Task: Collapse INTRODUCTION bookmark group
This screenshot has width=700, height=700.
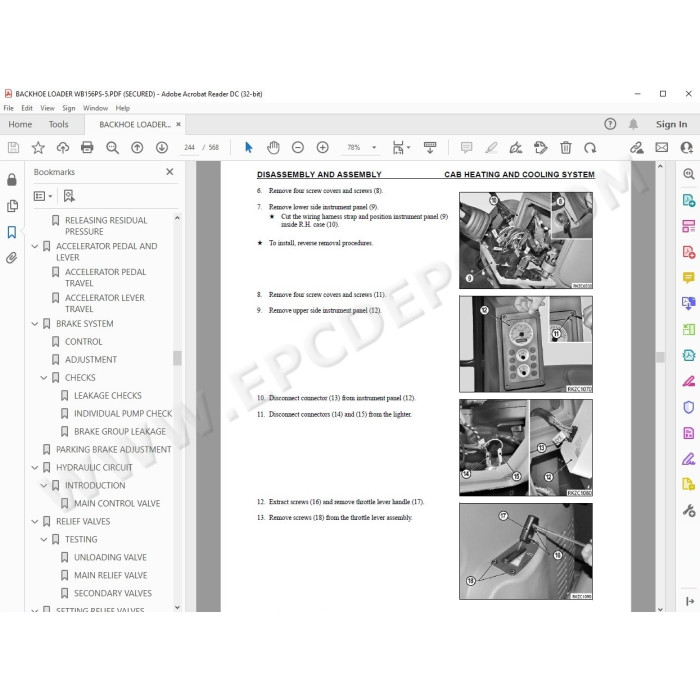Action: (x=44, y=485)
